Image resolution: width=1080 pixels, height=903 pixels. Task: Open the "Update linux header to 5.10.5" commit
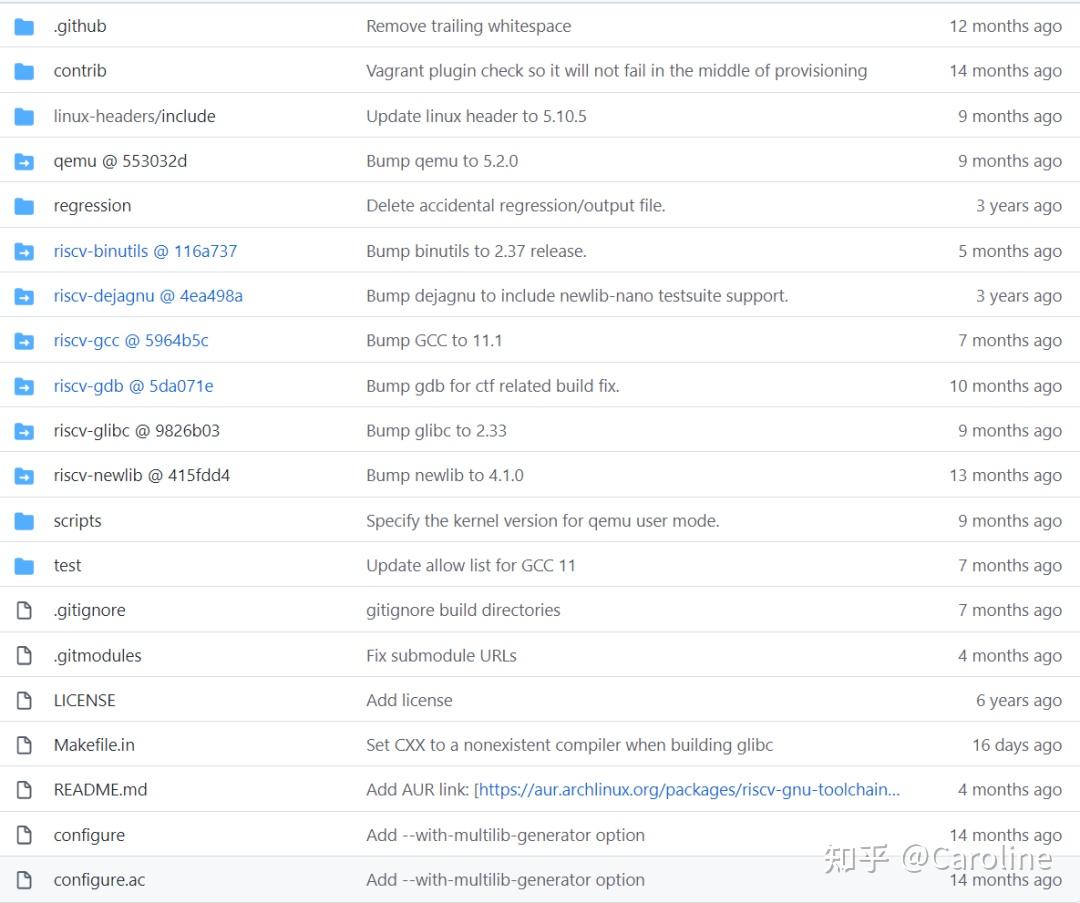tap(477, 116)
